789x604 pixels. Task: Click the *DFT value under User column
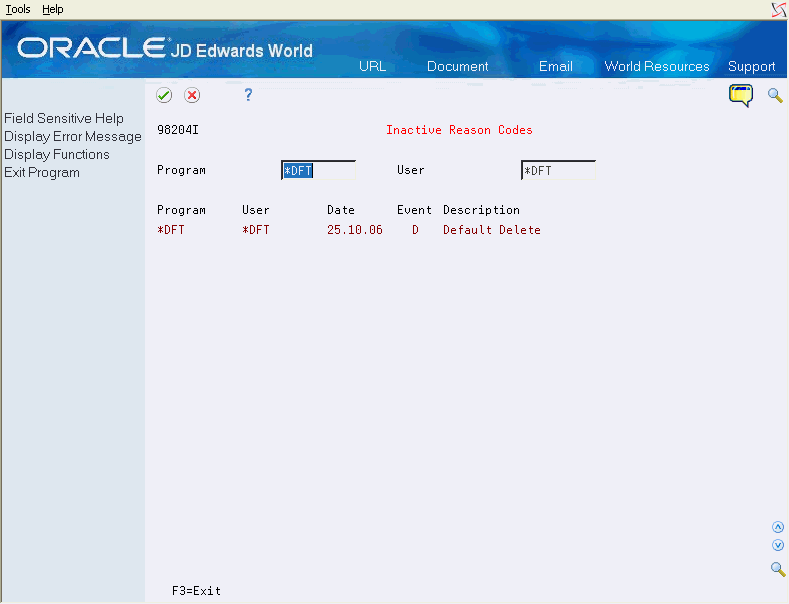point(256,230)
